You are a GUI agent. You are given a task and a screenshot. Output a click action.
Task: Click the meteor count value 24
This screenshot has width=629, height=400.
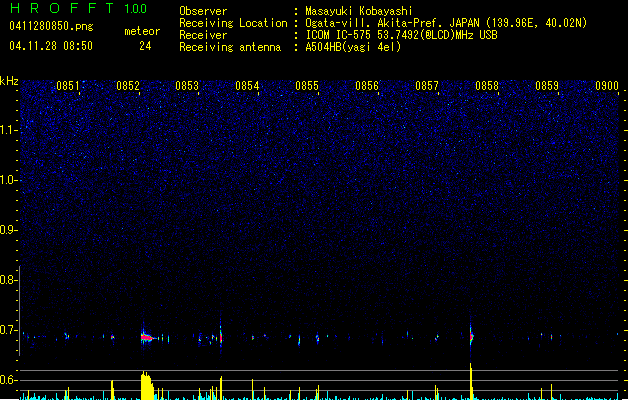145,46
